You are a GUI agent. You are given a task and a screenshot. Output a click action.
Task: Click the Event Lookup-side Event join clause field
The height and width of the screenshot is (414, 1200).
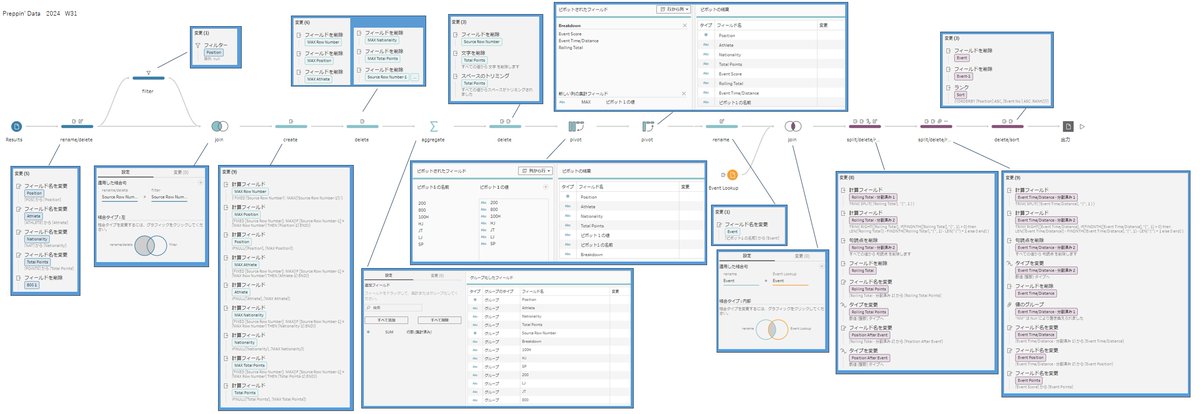click(790, 281)
